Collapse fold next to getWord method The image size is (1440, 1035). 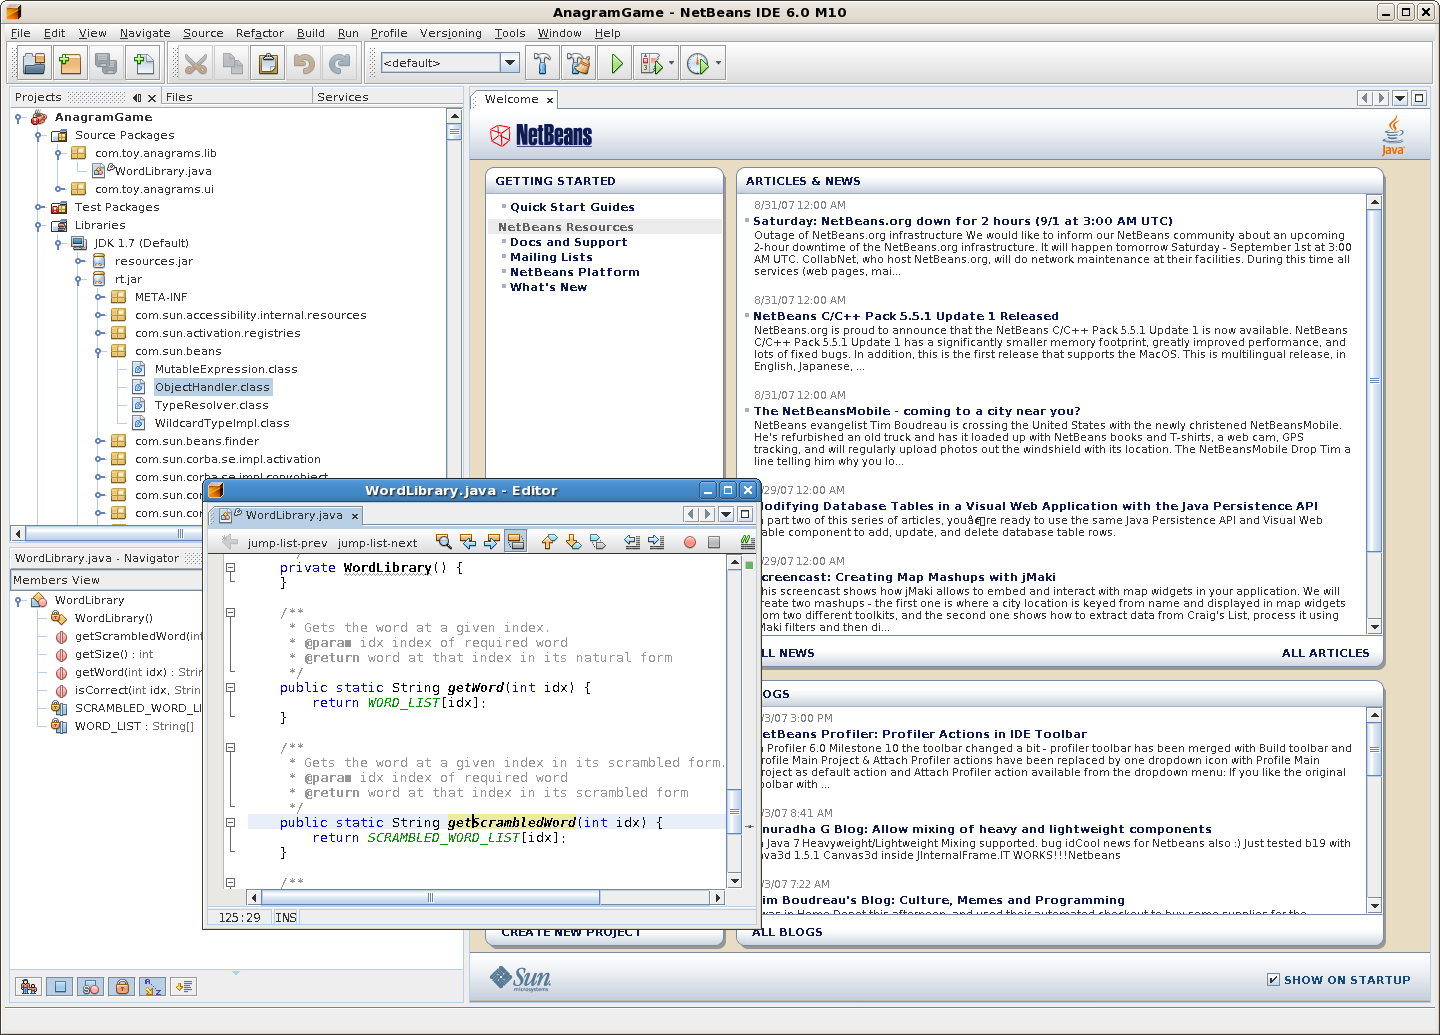coord(230,688)
